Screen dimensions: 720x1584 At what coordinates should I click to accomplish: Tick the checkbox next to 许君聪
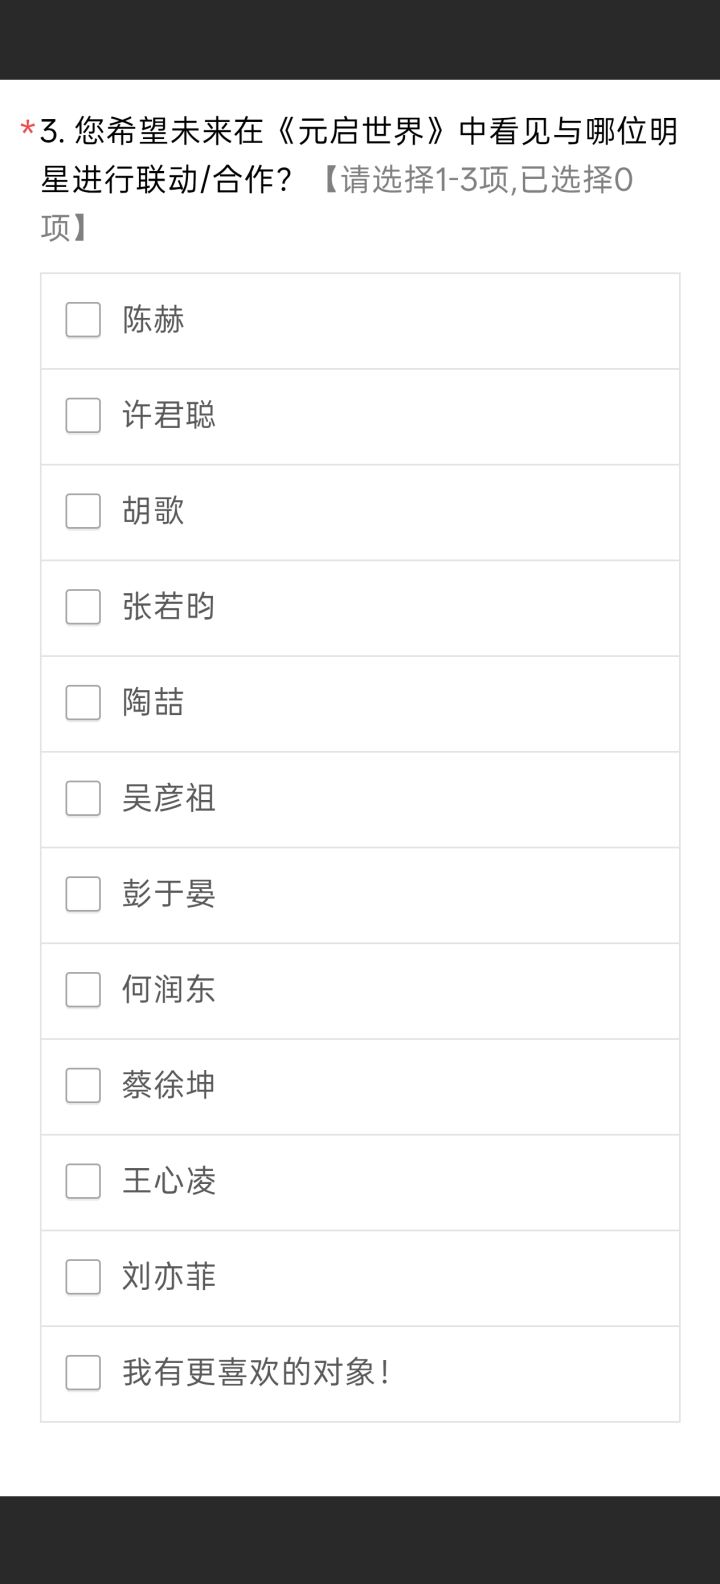point(83,416)
